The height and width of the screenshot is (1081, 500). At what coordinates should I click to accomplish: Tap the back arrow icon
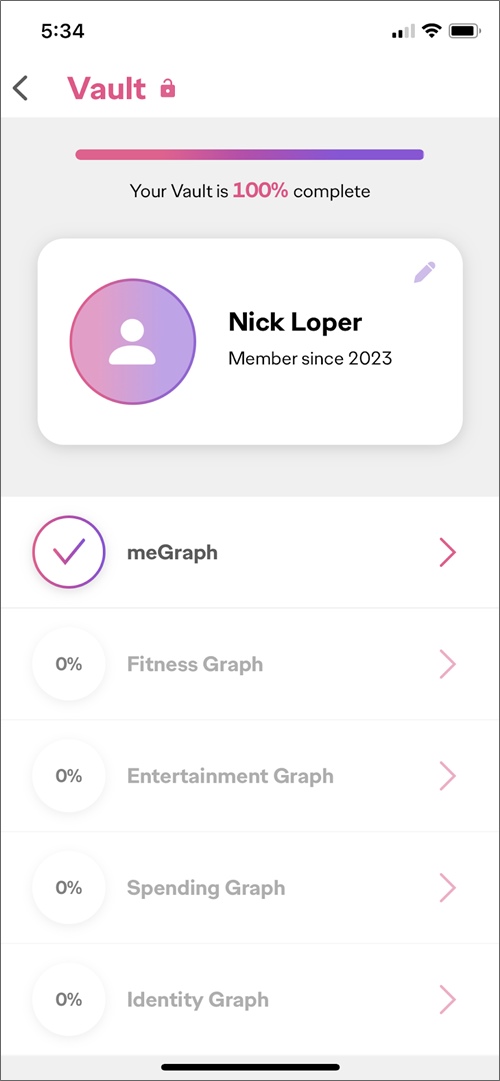(x=21, y=88)
